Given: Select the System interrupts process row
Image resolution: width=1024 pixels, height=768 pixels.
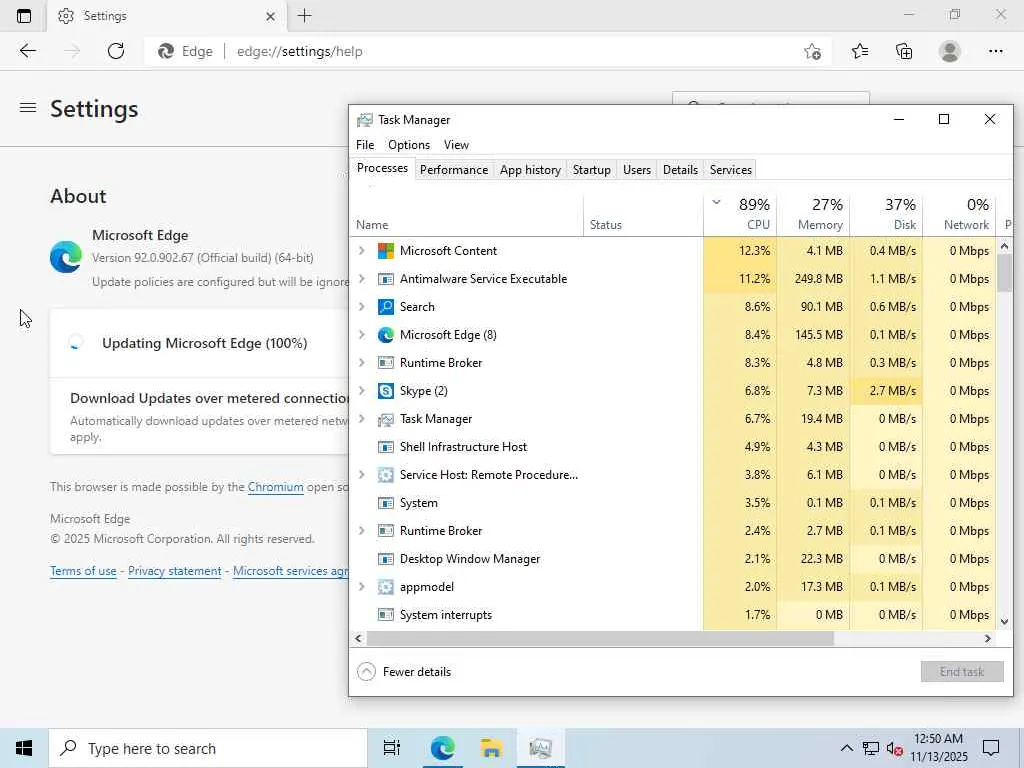Looking at the screenshot, I should (673, 615).
